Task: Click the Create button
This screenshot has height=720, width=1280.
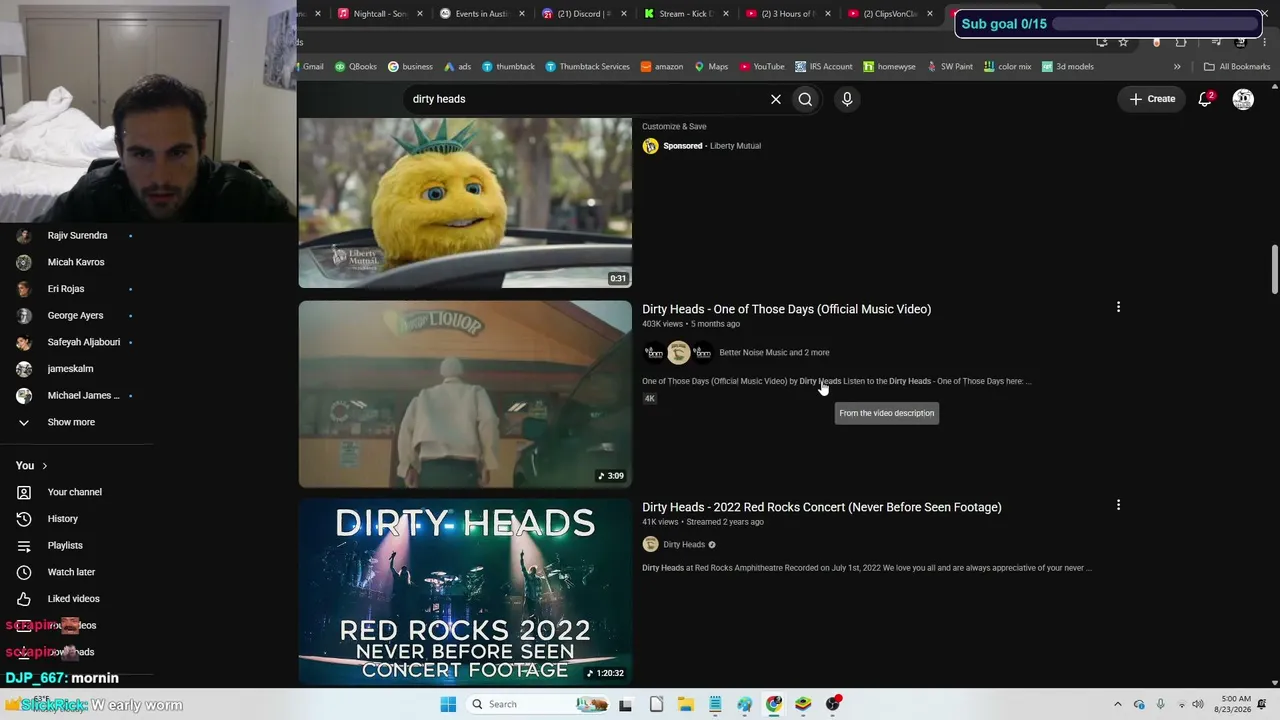Action: [1152, 99]
